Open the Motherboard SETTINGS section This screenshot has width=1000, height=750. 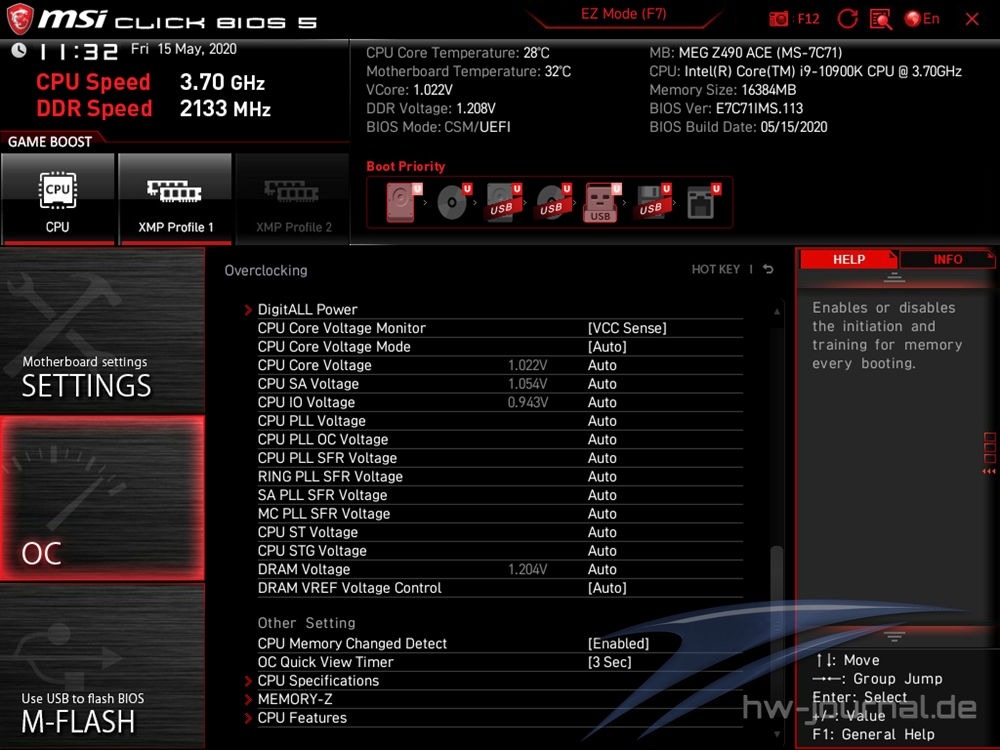point(102,331)
